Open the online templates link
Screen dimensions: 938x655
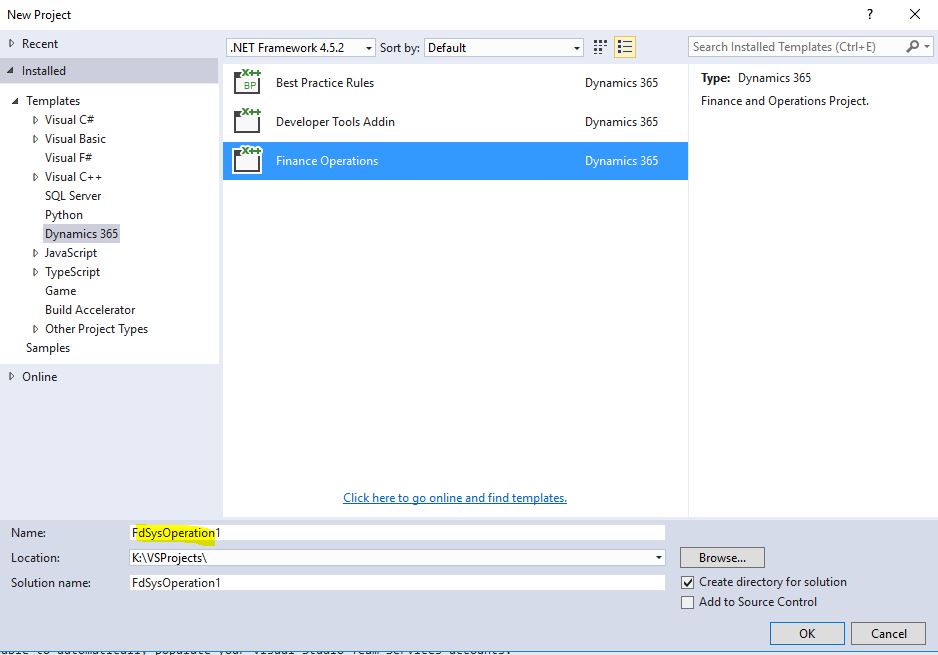pyautogui.click(x=455, y=498)
